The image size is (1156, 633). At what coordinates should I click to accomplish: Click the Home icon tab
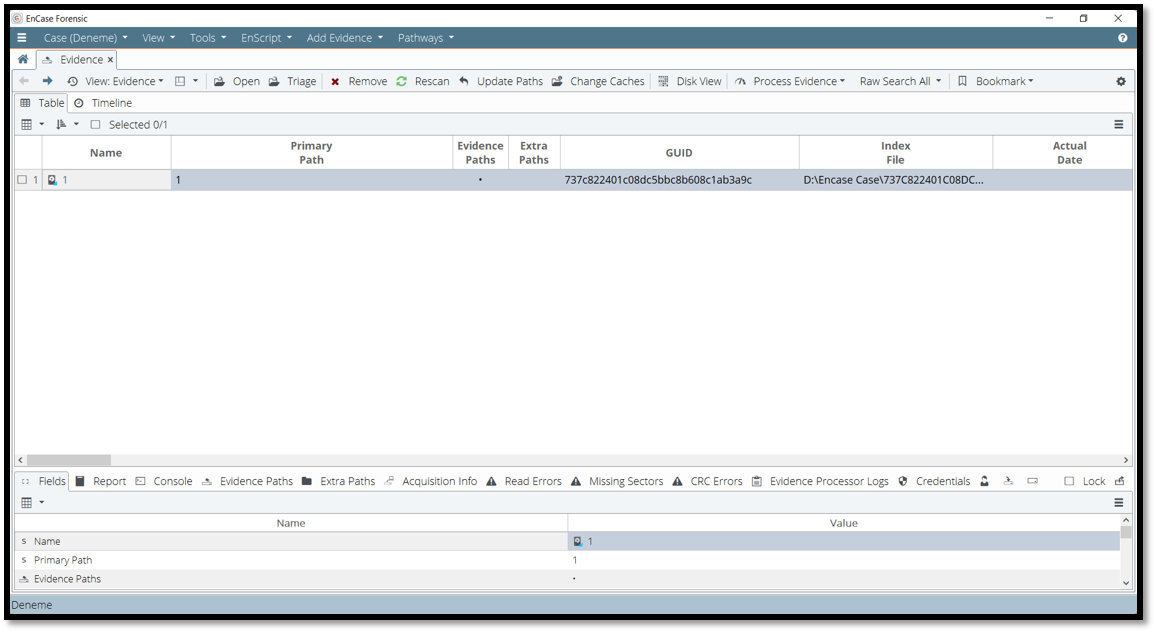pyautogui.click(x=23, y=60)
